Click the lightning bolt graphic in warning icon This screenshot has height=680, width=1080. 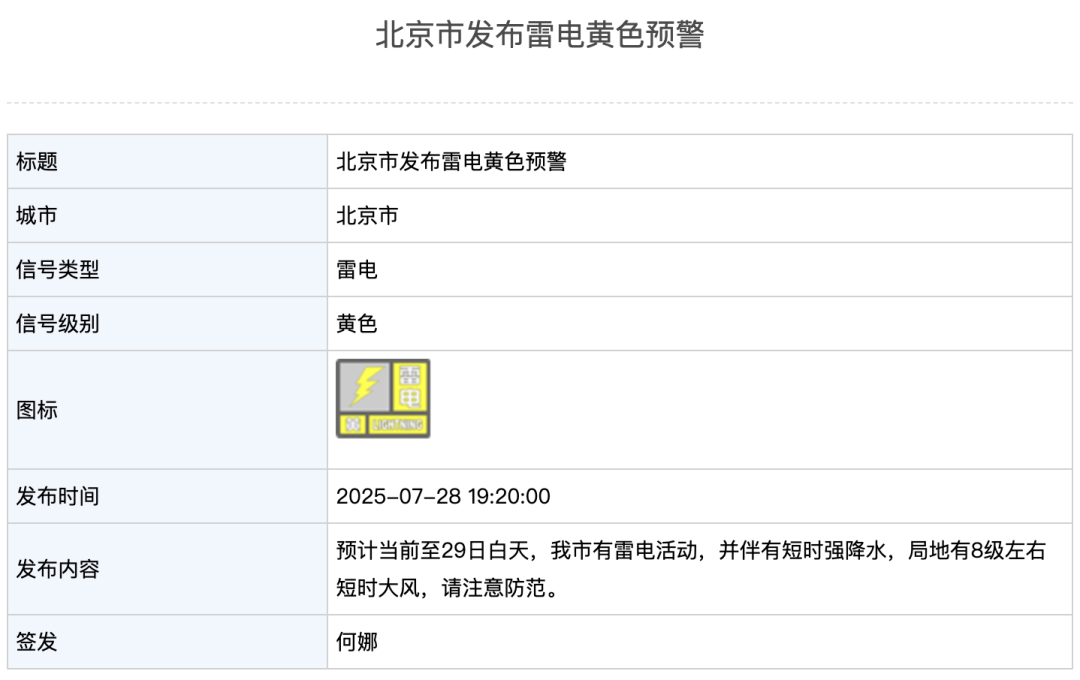coord(365,386)
